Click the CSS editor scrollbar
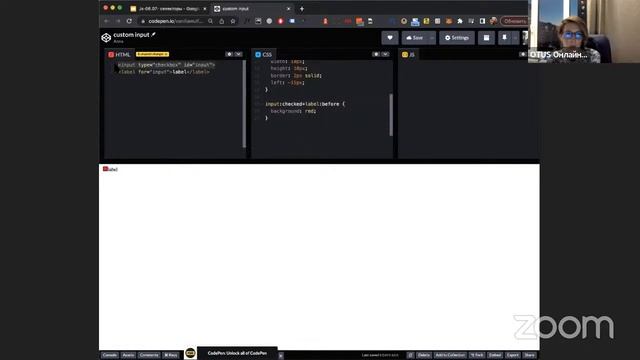 [391, 115]
